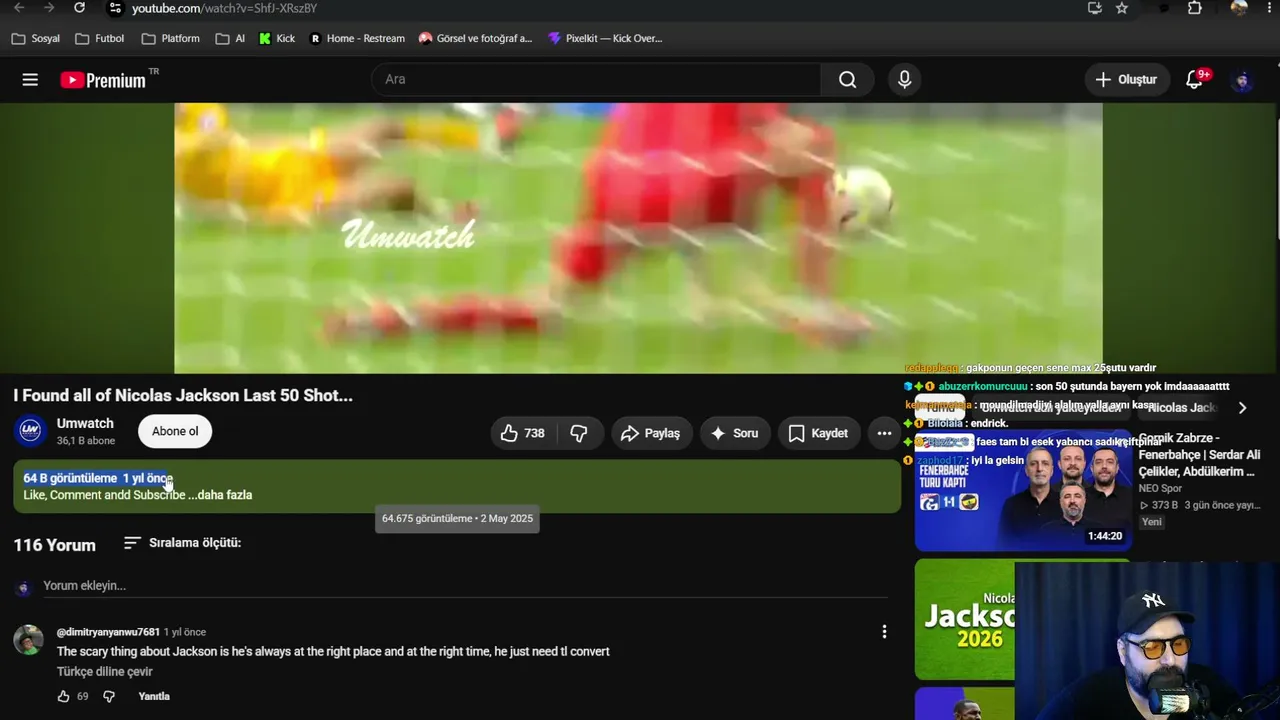Open @dimitryanyanwu7681 username link
Image resolution: width=1280 pixels, height=720 pixels.
(x=108, y=632)
